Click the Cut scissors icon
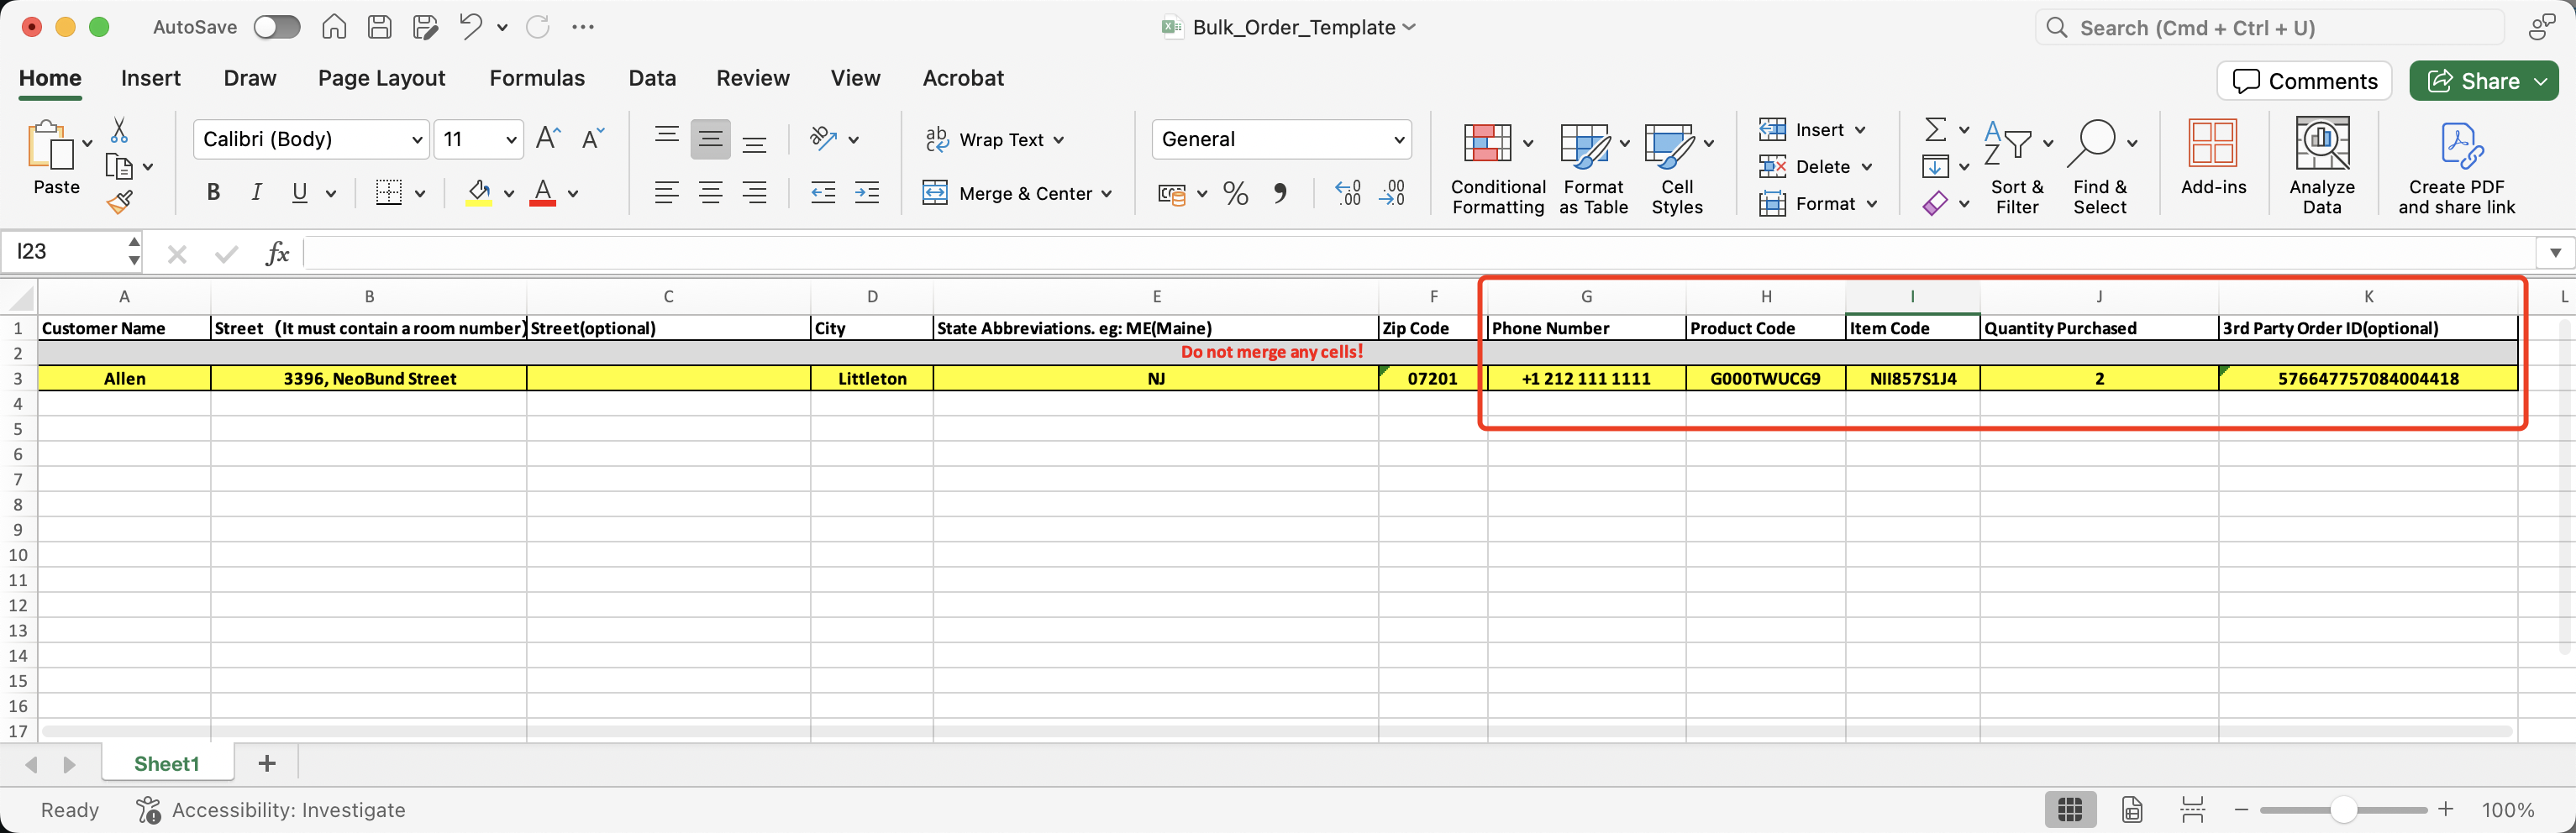 [x=119, y=130]
